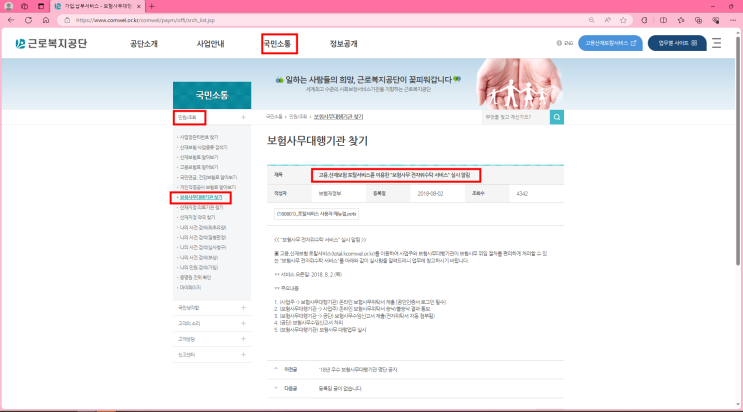743x412 pixels.
Task: Click the 다음글 down chevron
Action: pos(276,388)
